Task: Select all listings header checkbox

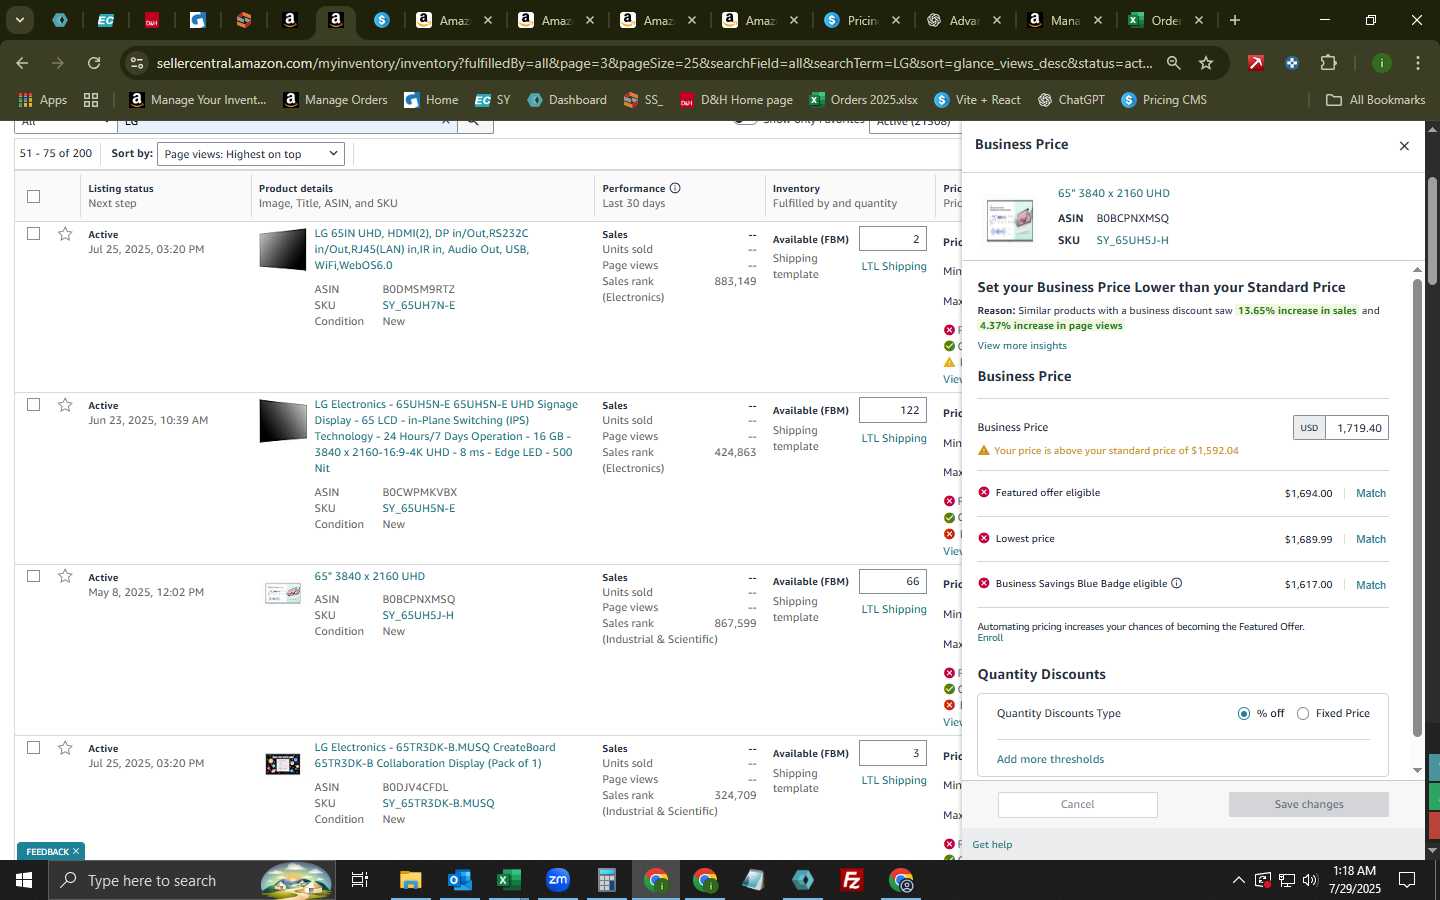Action: pyautogui.click(x=34, y=196)
